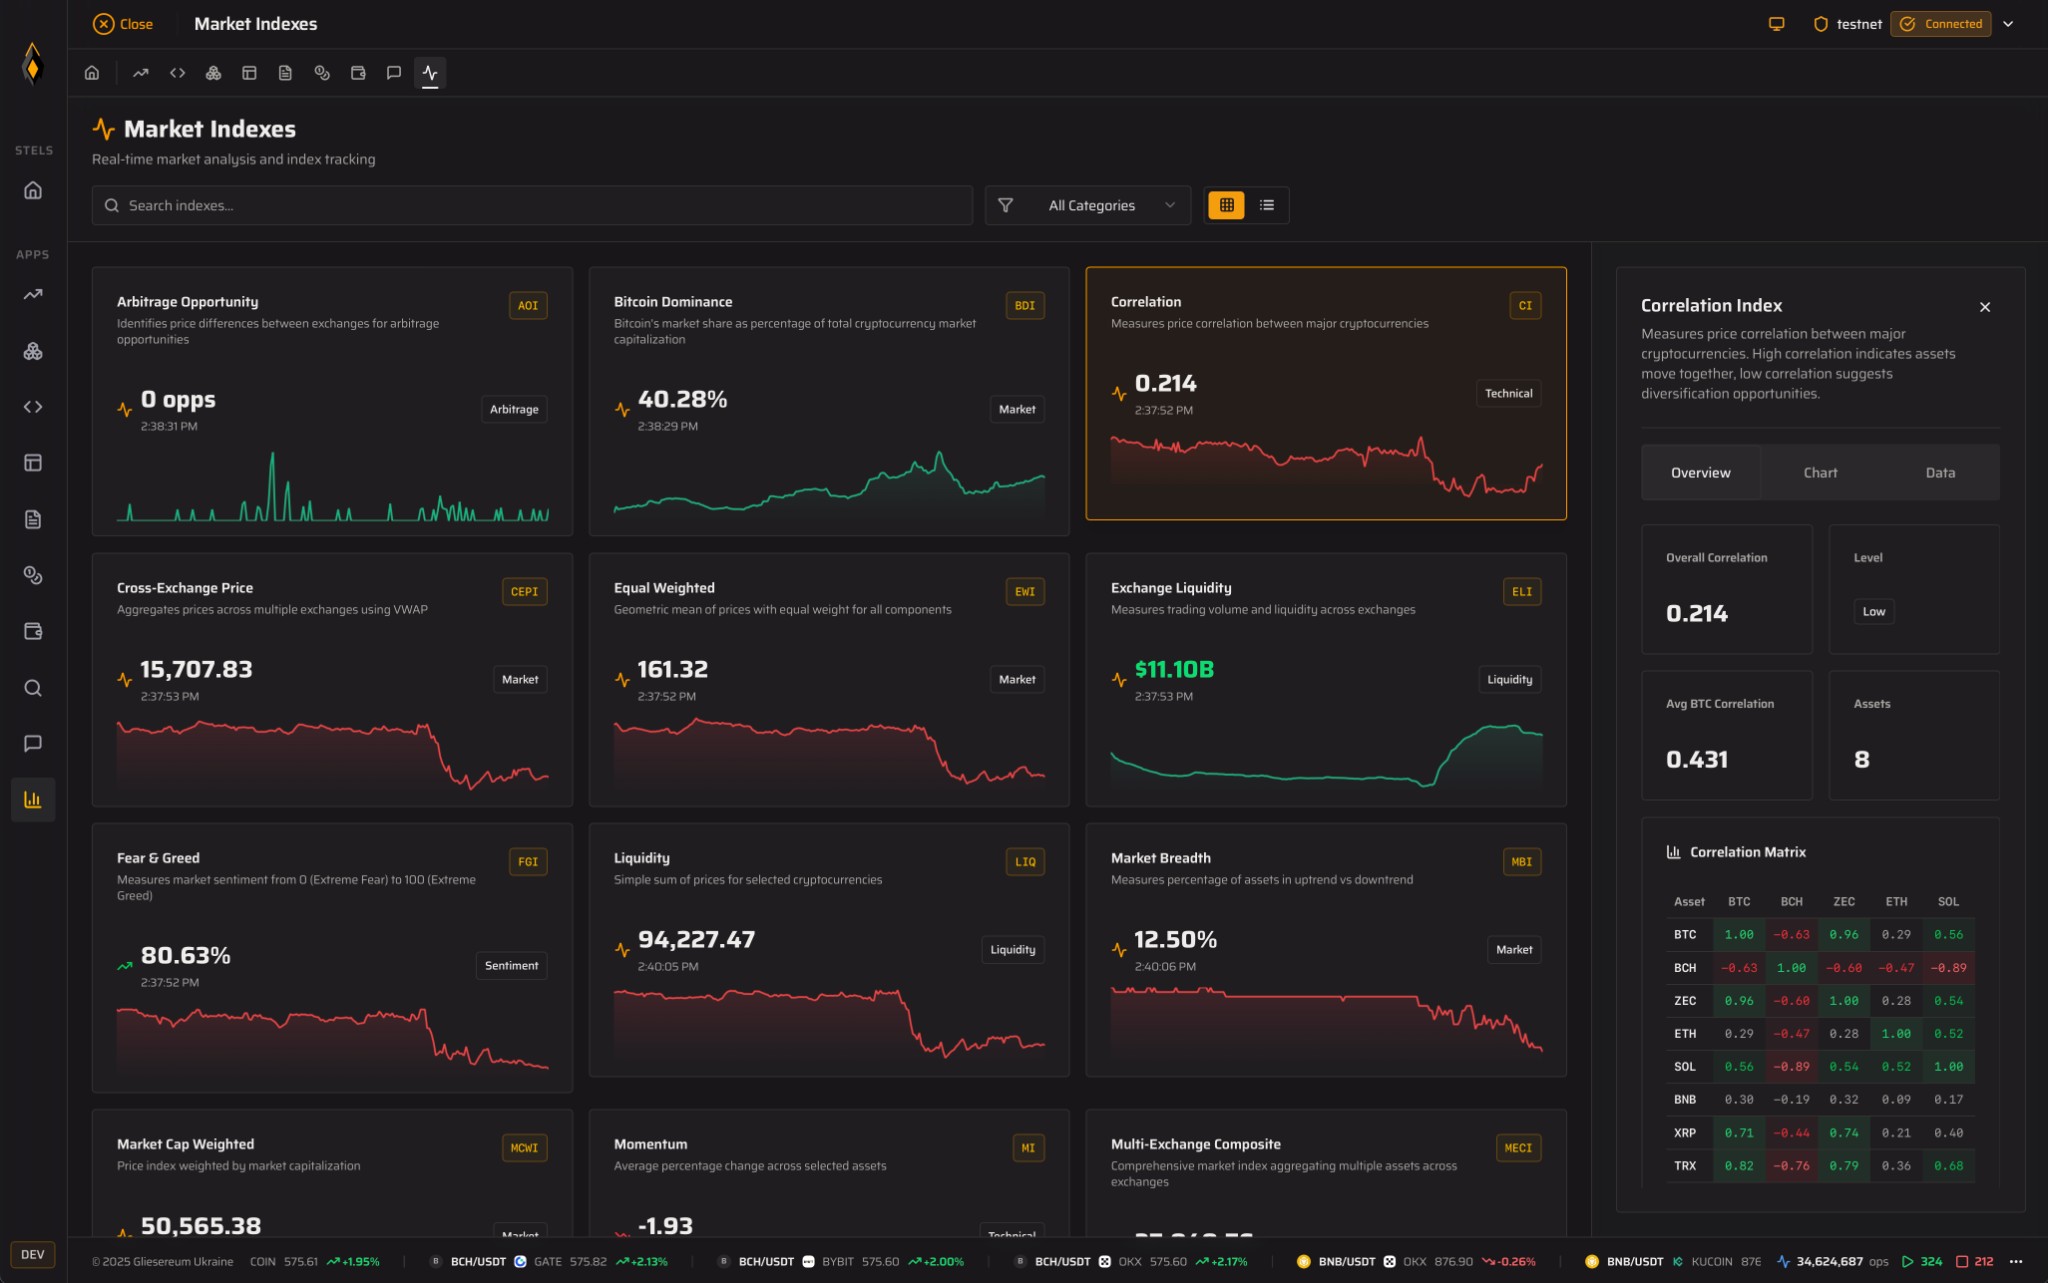Select the Data tab in Correlation Index
Viewport: 2048px width, 1283px height.
(x=1939, y=472)
